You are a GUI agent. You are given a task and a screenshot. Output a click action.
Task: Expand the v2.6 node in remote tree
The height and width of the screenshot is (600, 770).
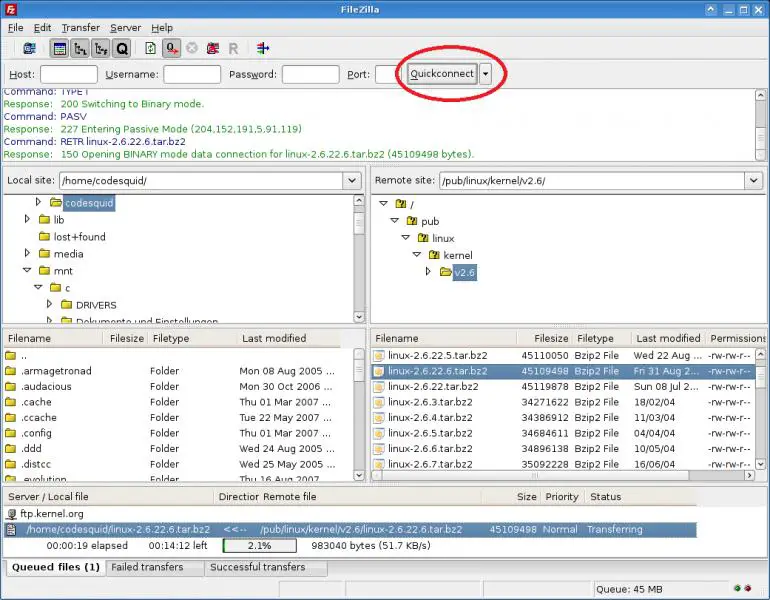pos(428,271)
